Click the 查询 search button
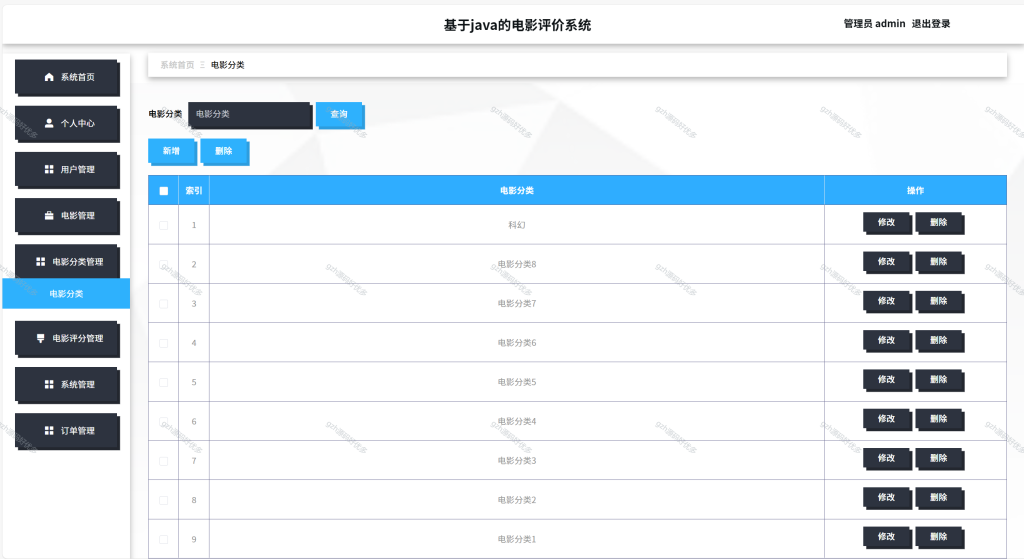 340,115
